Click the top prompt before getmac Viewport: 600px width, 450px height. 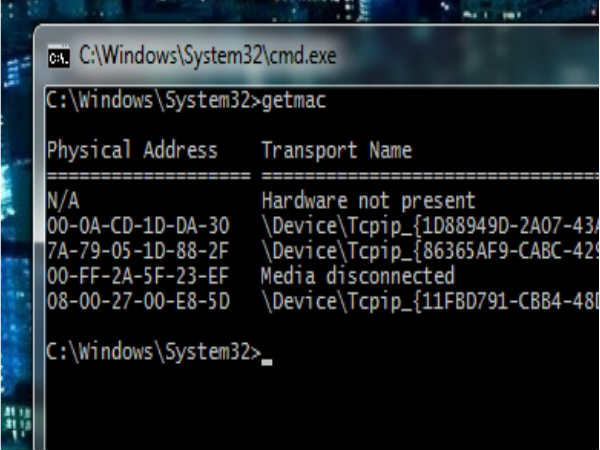point(152,100)
